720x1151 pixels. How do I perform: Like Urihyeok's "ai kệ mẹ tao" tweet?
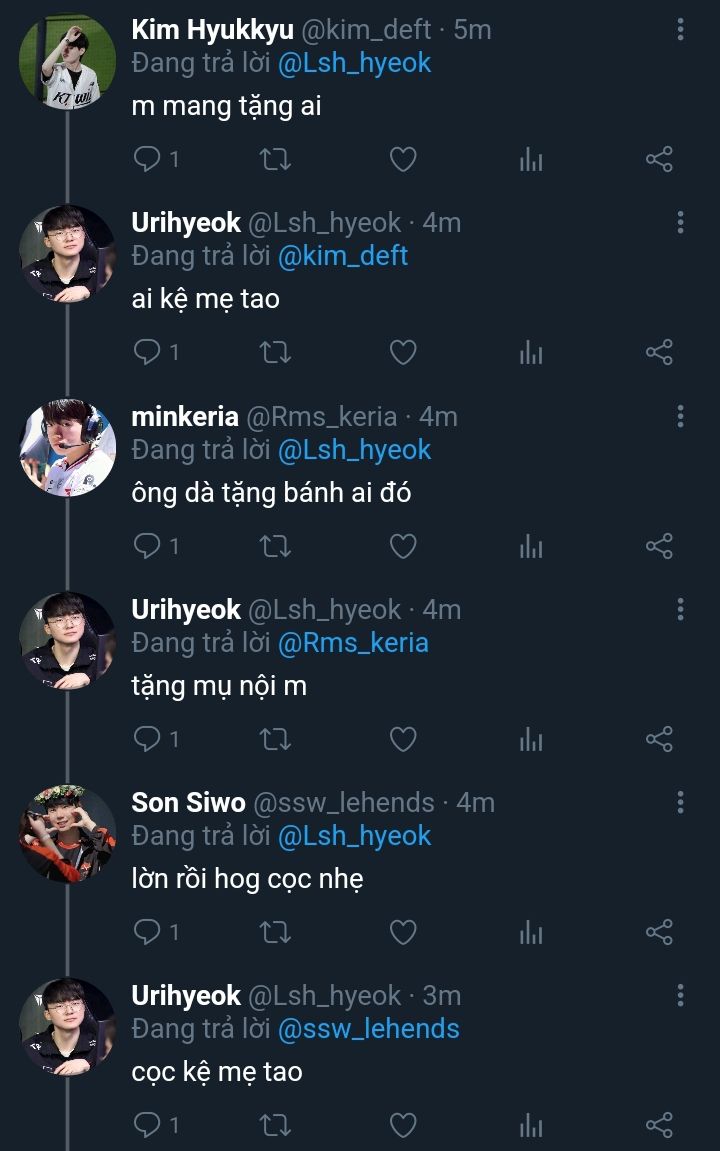coord(402,352)
